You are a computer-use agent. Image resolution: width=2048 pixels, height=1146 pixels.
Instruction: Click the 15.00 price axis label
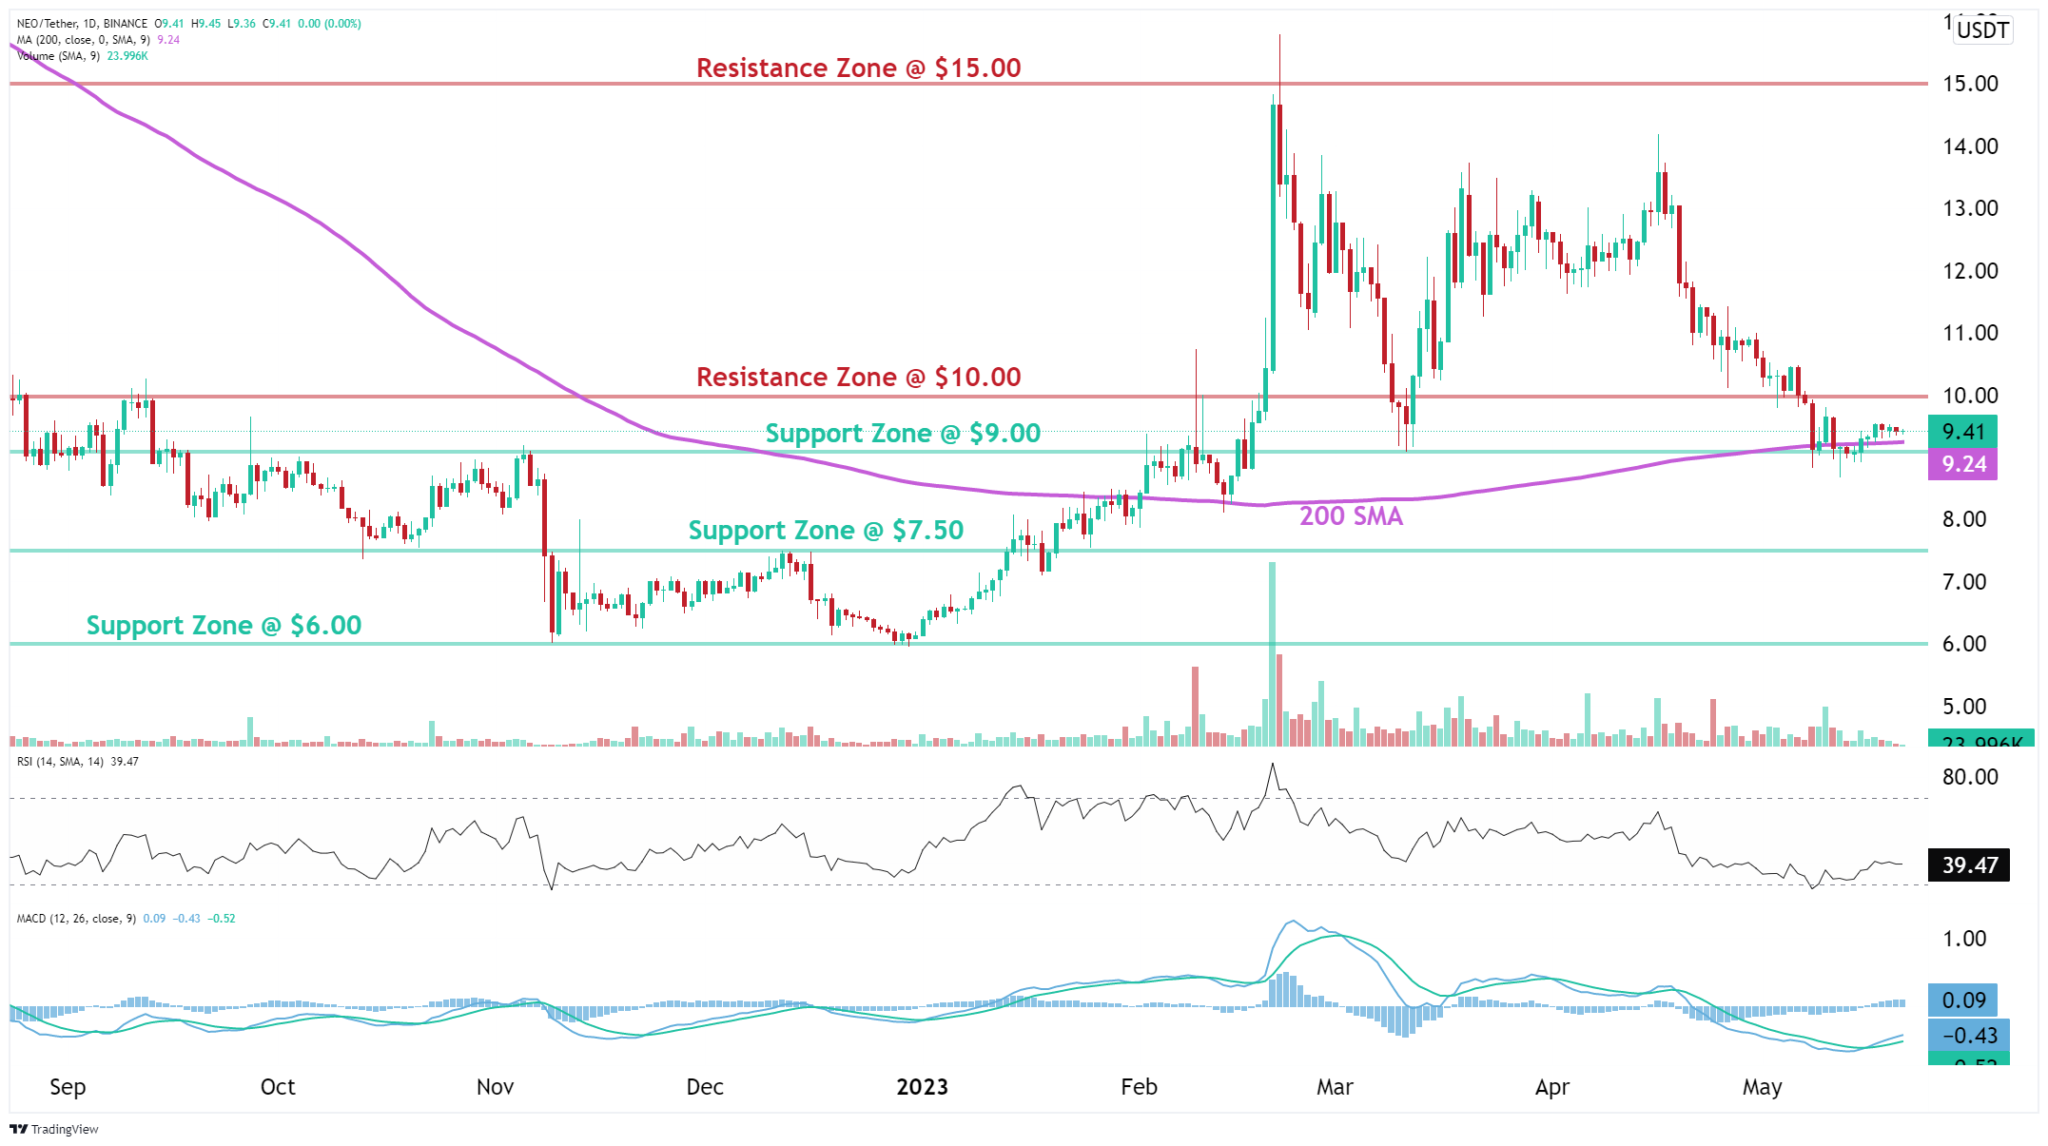coord(1969,84)
